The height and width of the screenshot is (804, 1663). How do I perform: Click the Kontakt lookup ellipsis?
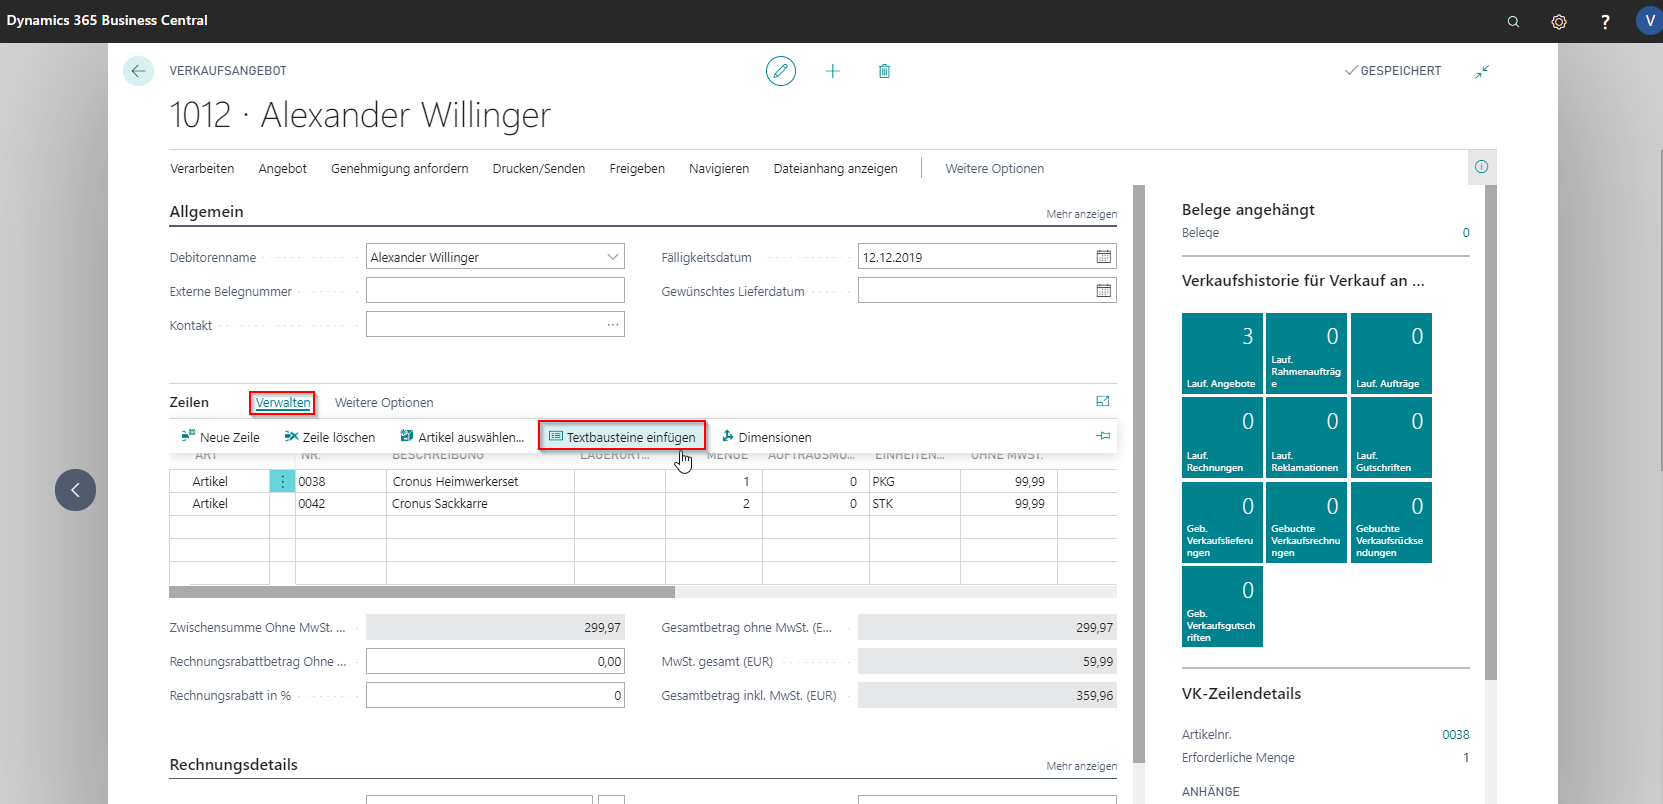click(x=612, y=325)
